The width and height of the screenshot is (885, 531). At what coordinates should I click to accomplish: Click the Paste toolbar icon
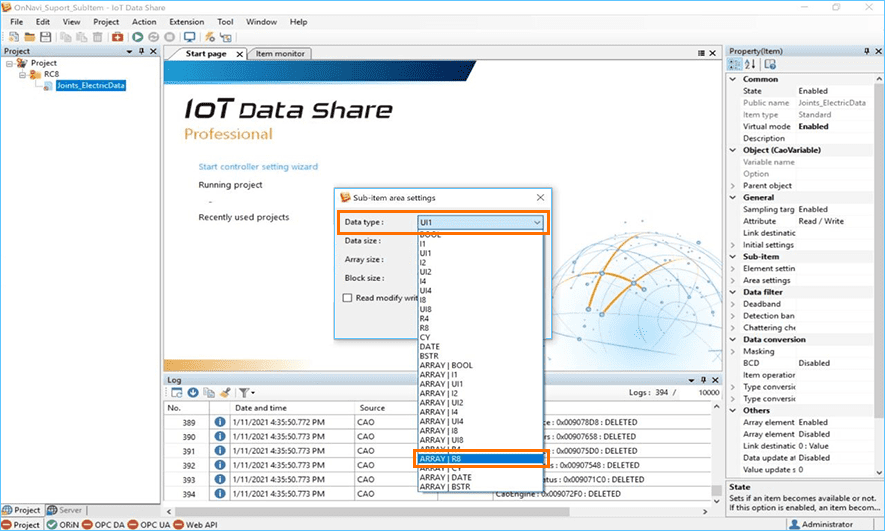click(x=81, y=37)
